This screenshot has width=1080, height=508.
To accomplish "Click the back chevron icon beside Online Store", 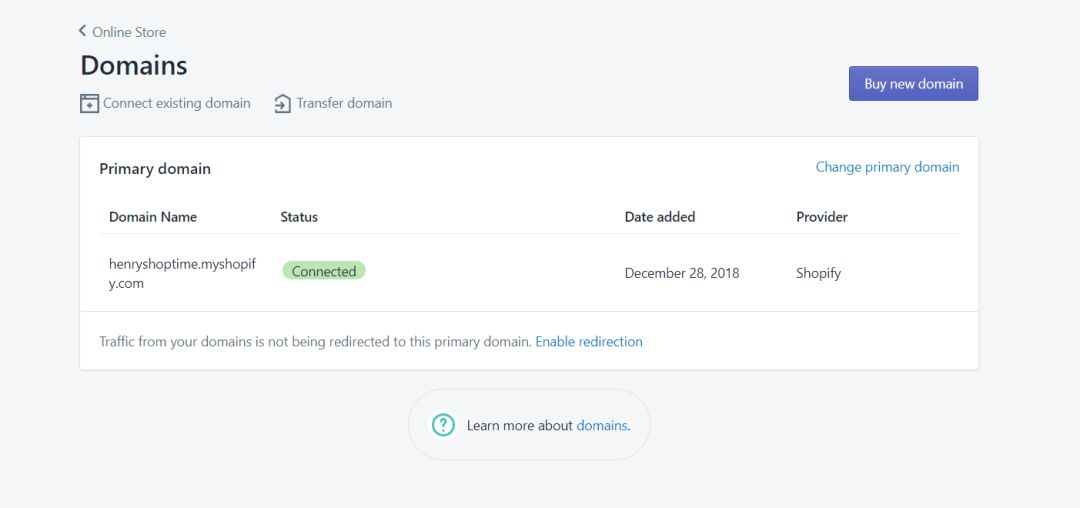I will (x=83, y=31).
